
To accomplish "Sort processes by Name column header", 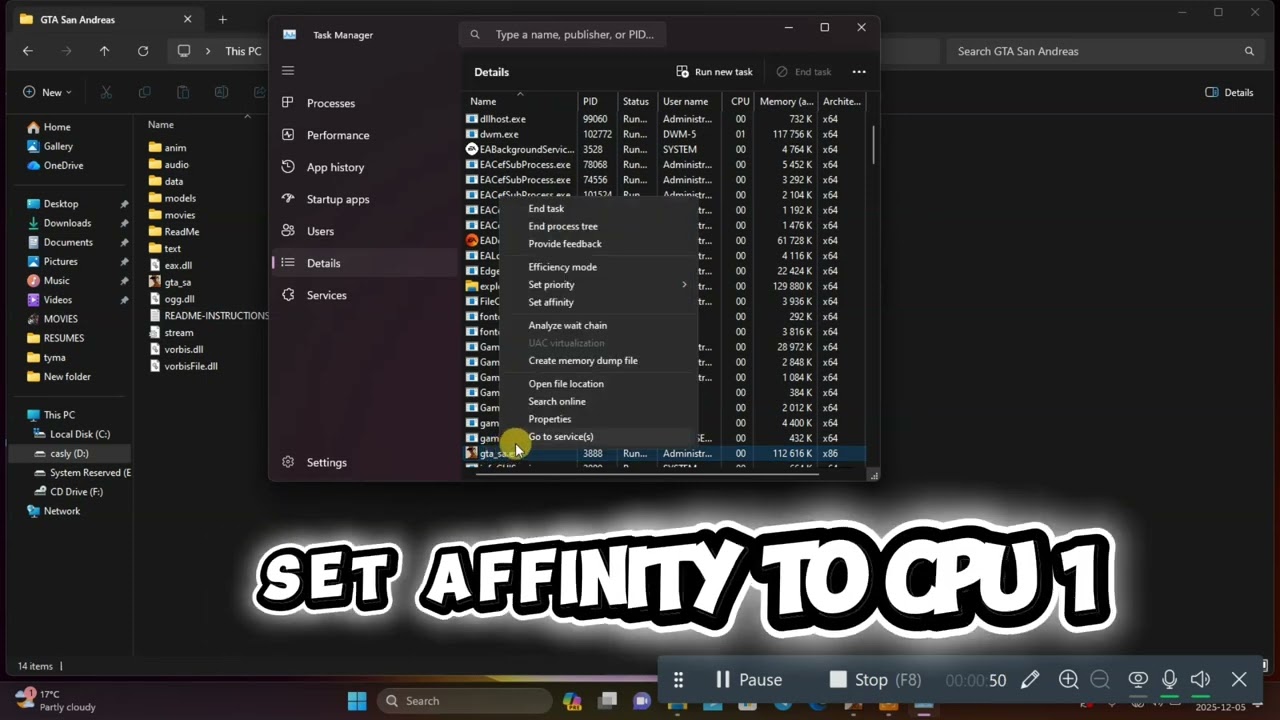I will pos(520,101).
